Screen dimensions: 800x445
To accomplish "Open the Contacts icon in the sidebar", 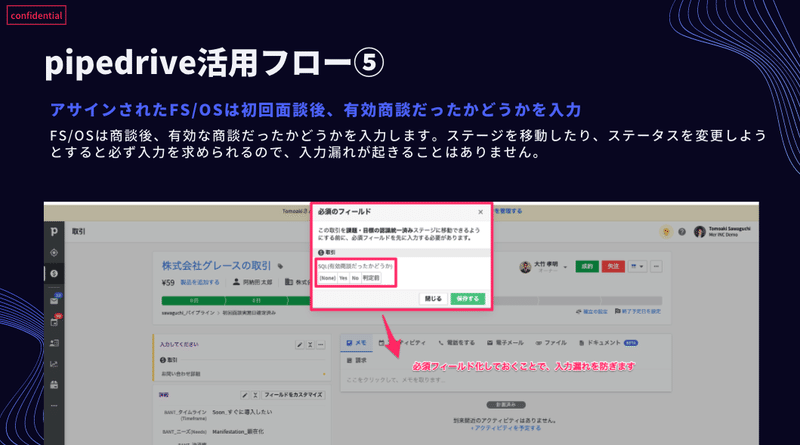I will [54, 343].
